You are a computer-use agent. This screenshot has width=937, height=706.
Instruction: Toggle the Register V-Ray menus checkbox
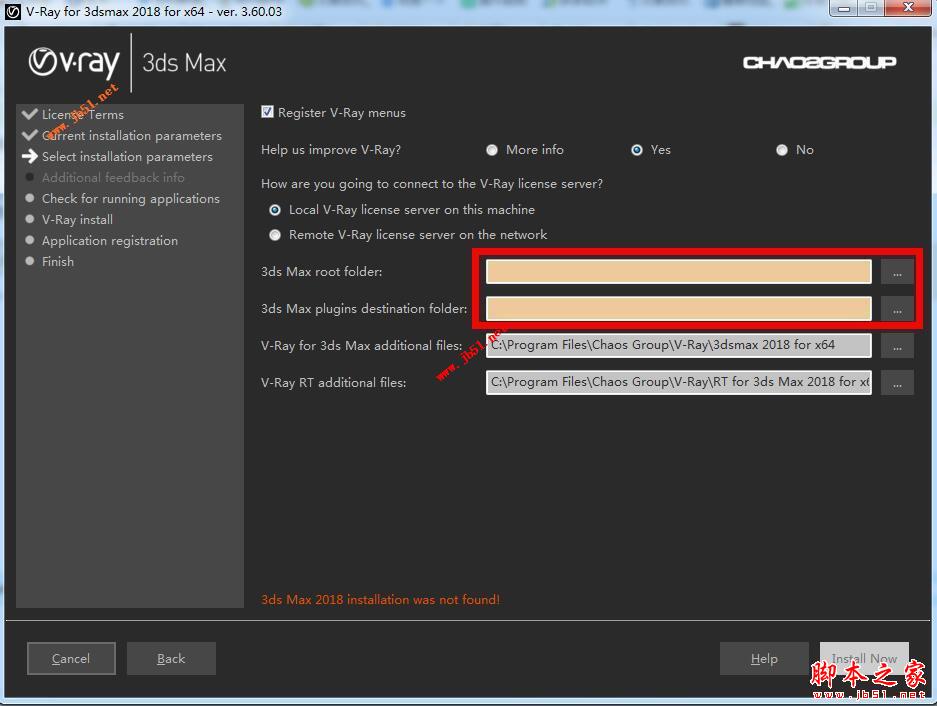[x=267, y=112]
